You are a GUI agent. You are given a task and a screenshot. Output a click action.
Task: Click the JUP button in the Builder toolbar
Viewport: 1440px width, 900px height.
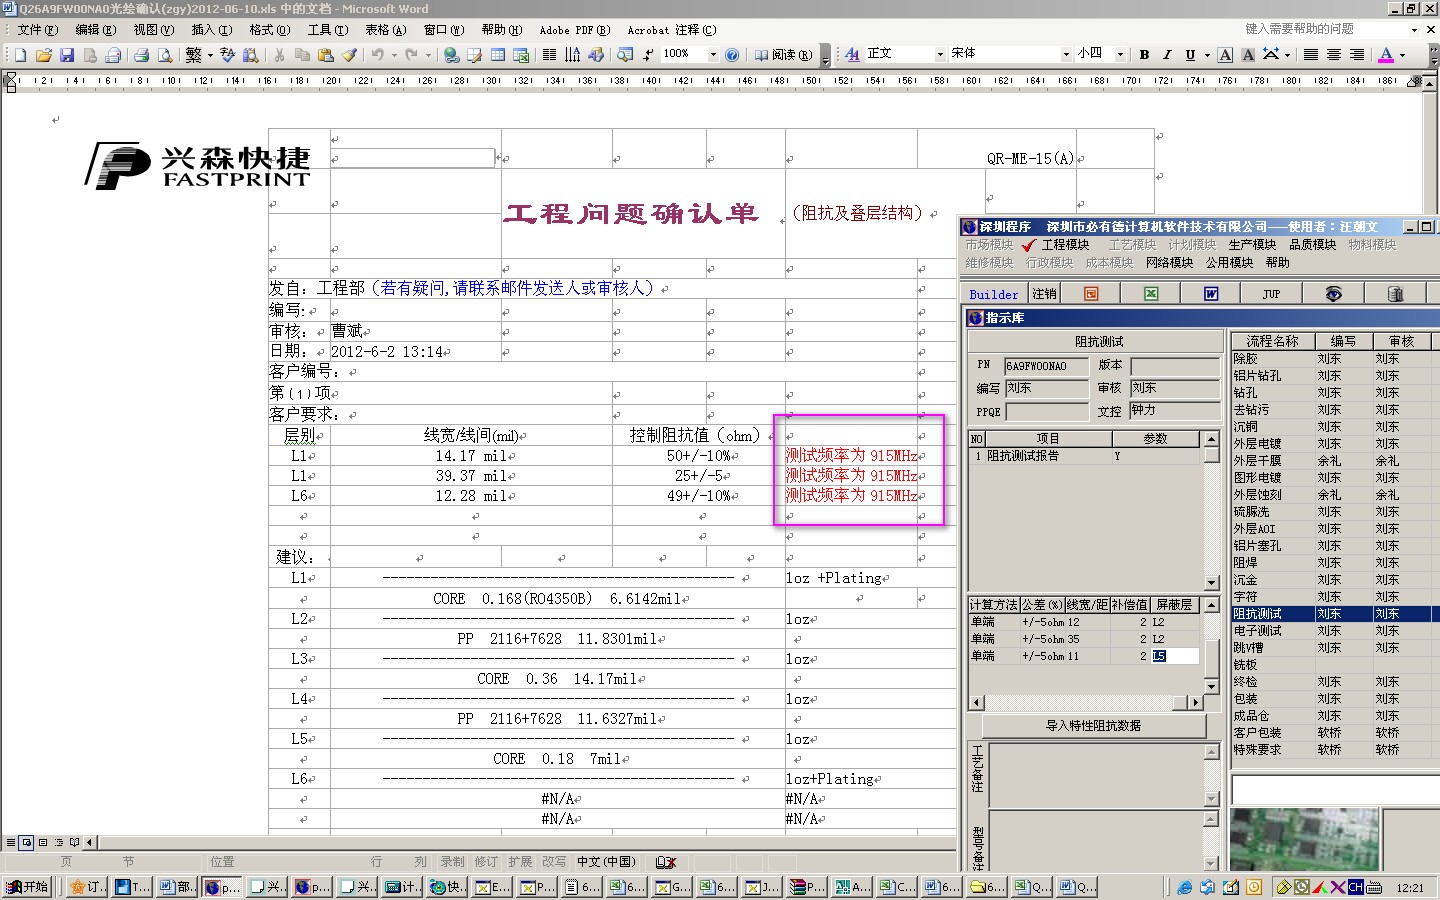coord(1271,294)
